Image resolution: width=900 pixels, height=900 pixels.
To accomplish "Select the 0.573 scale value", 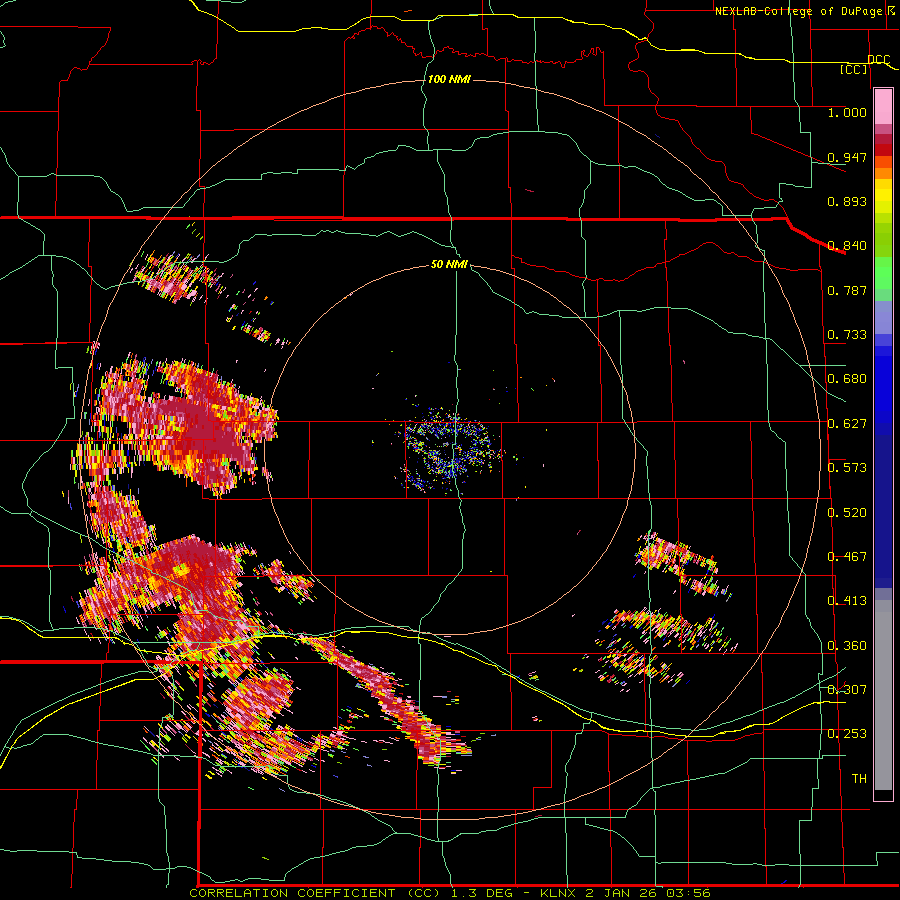I will (847, 468).
